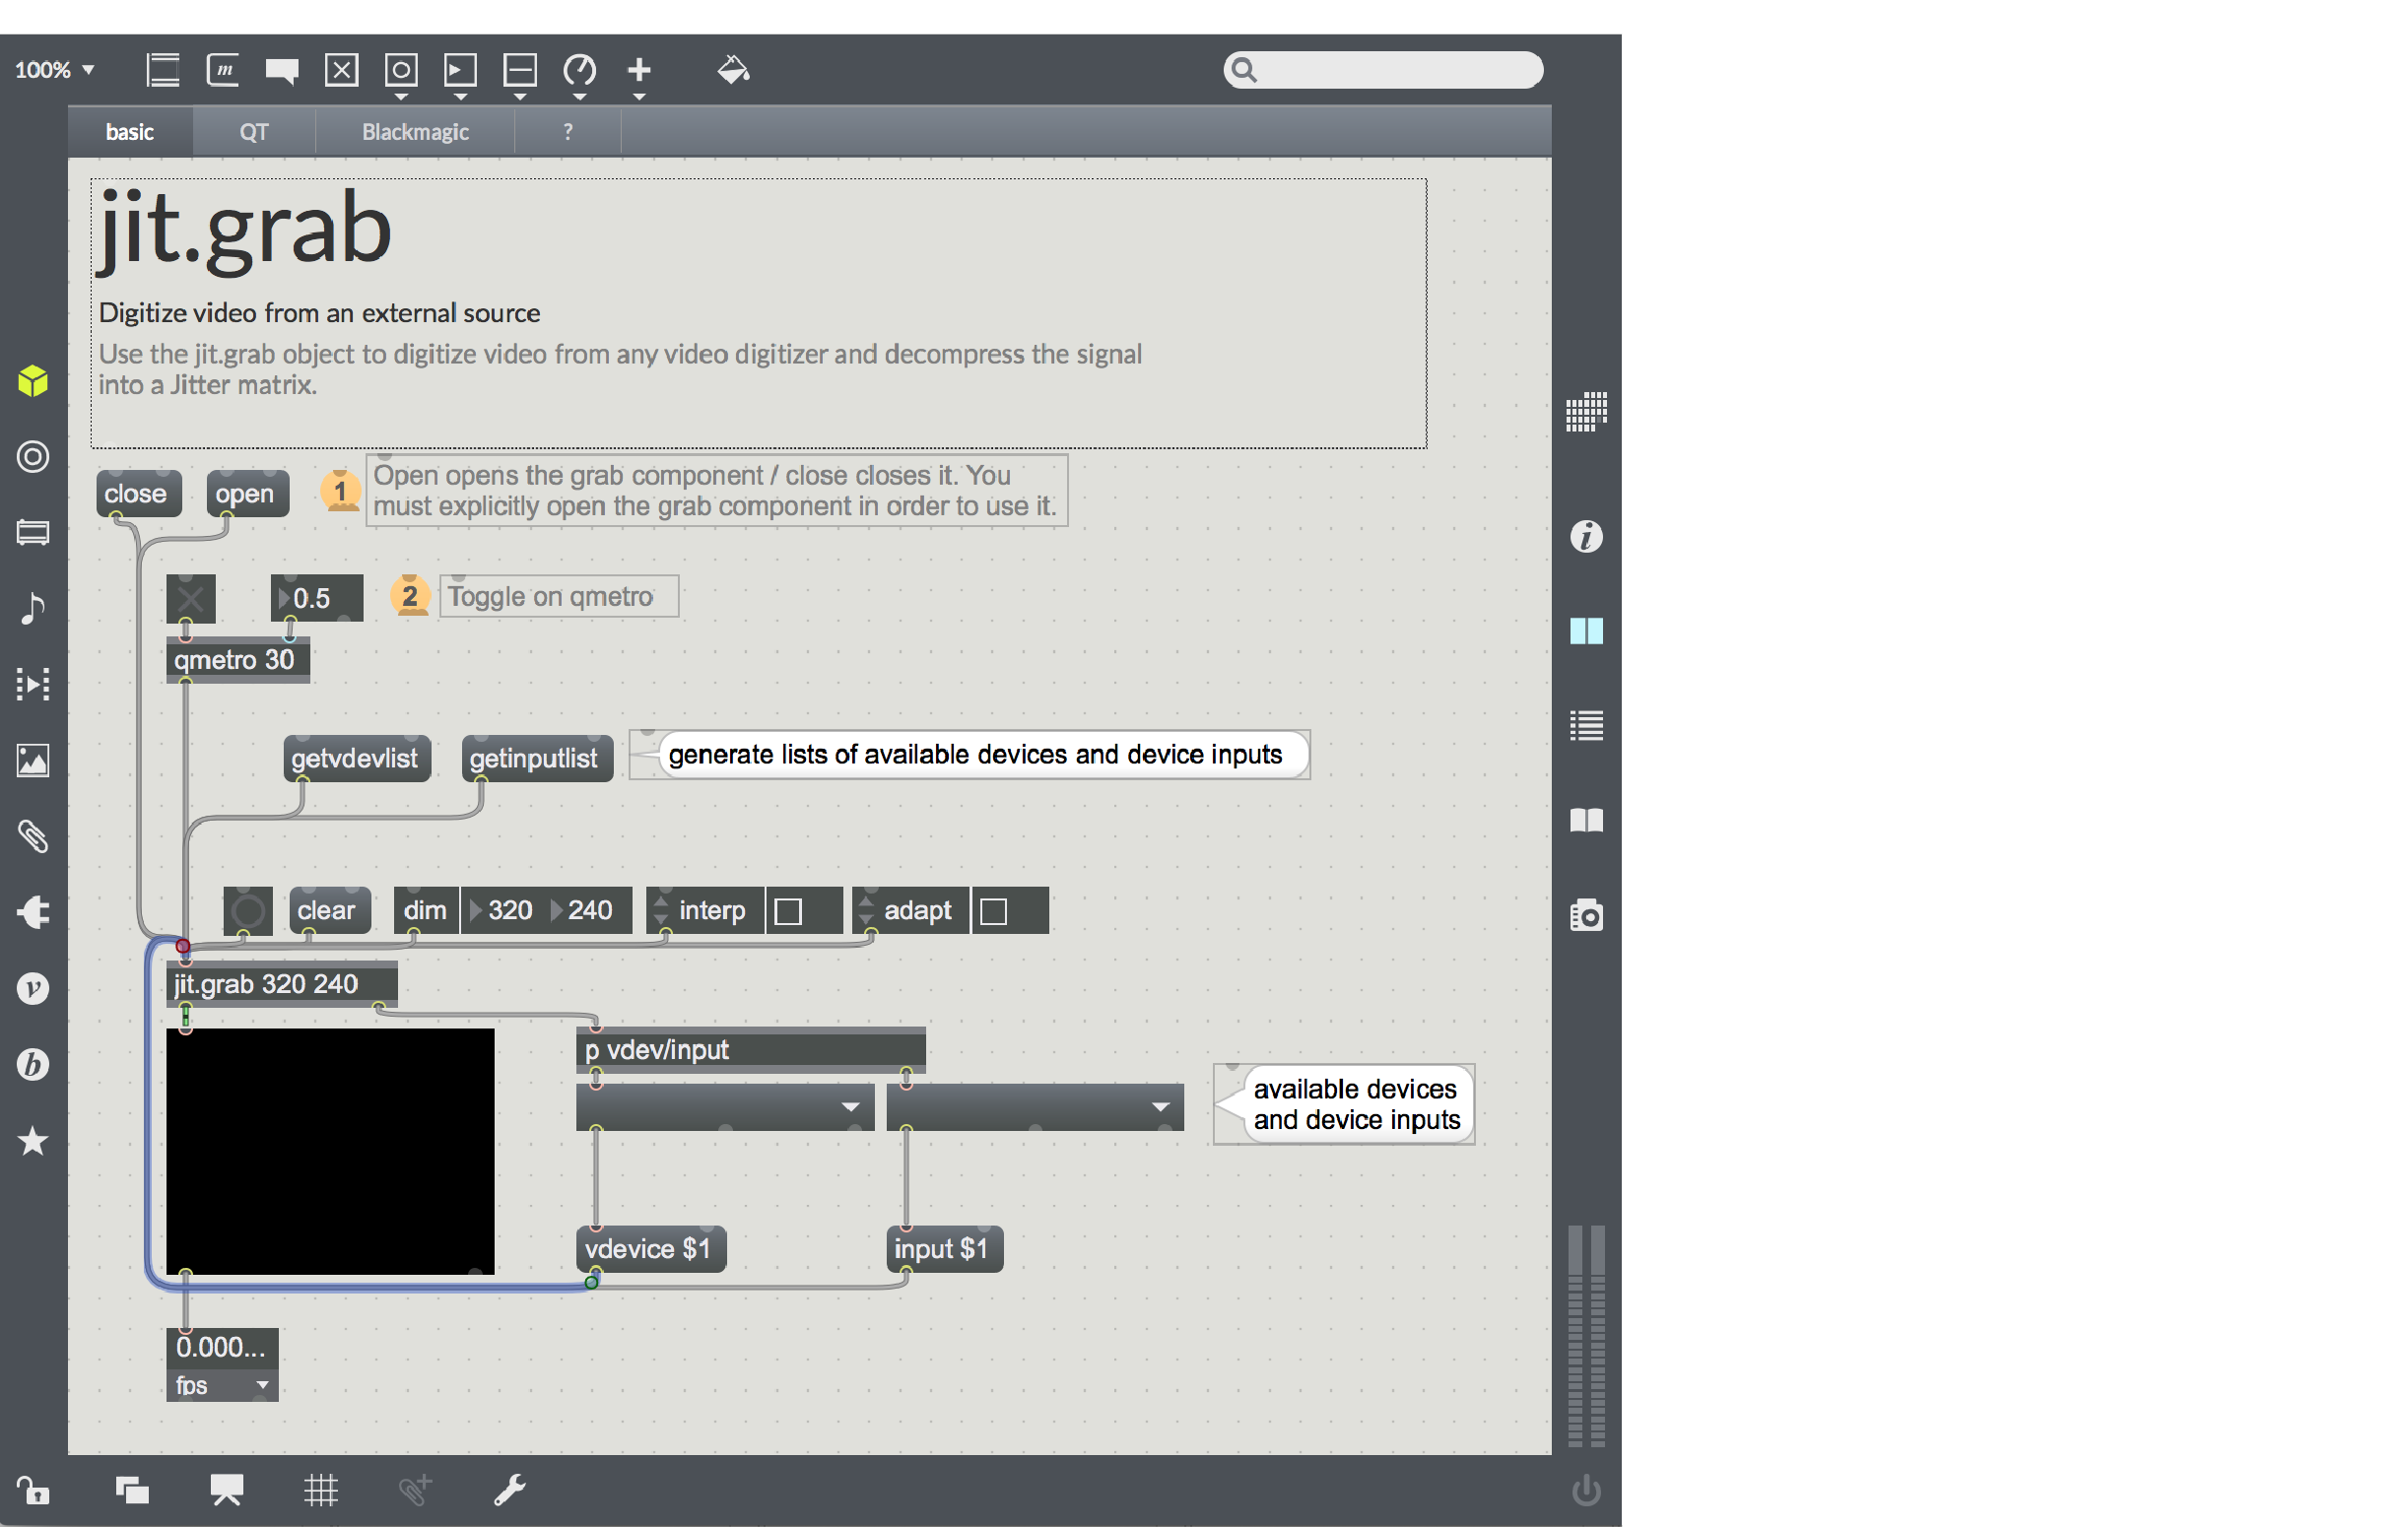Select the dim 320 number box
This screenshot has height=1527, width=2408.
(x=504, y=911)
